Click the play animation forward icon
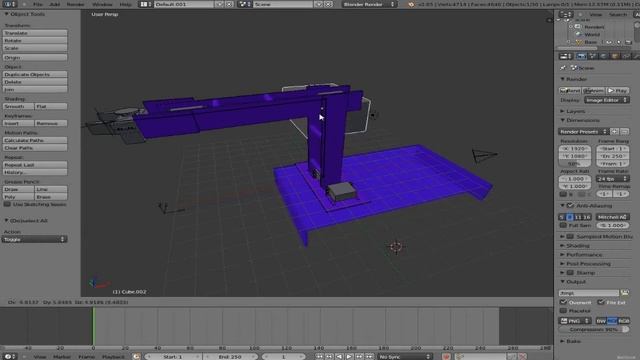 click(x=349, y=356)
